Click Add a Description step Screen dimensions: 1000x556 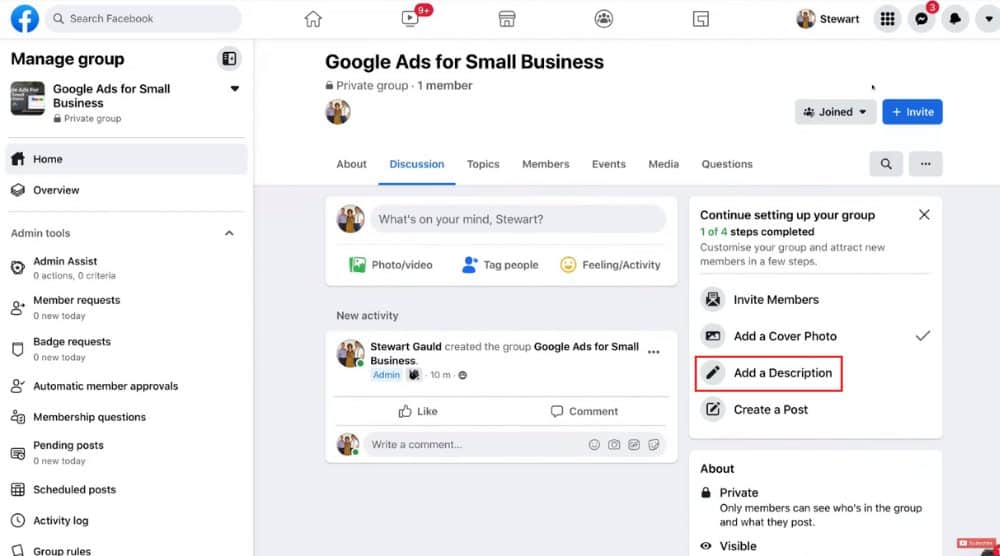tap(768, 373)
